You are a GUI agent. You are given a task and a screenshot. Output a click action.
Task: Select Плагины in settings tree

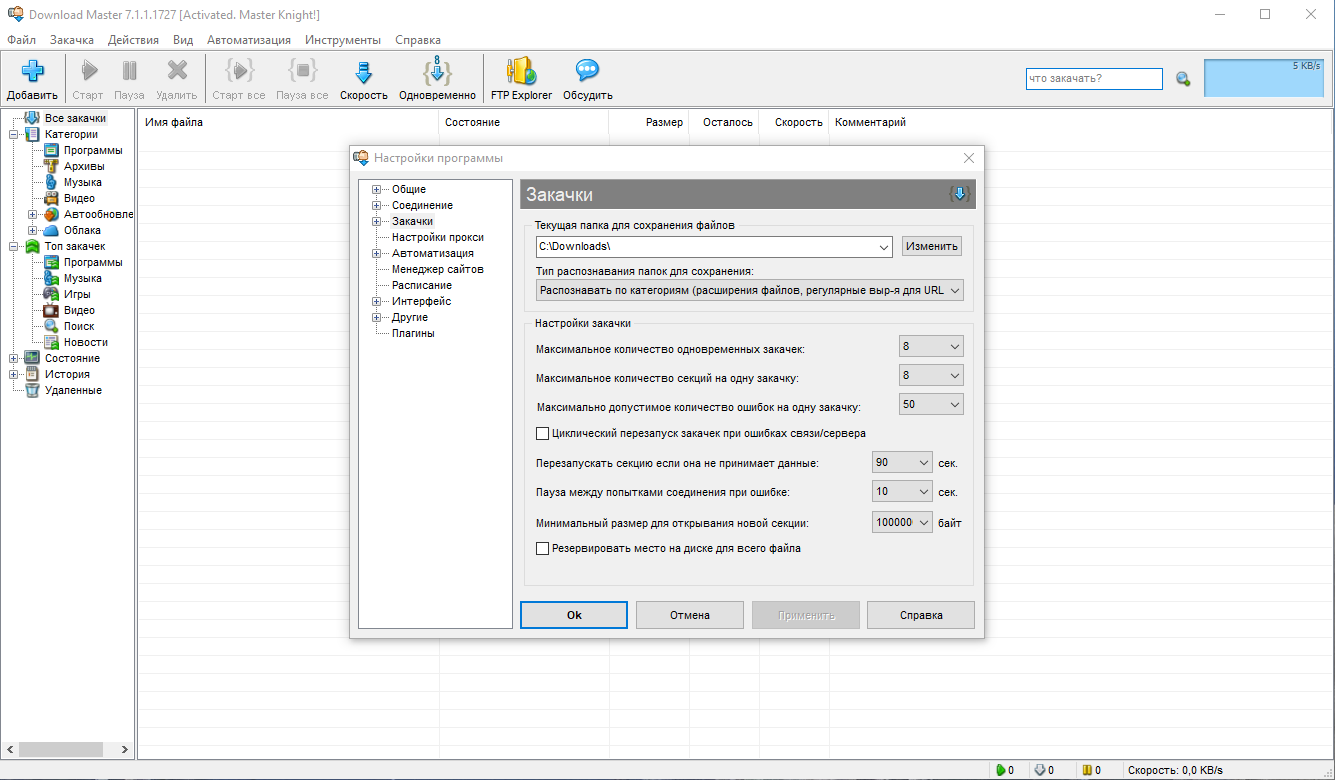click(x=413, y=333)
